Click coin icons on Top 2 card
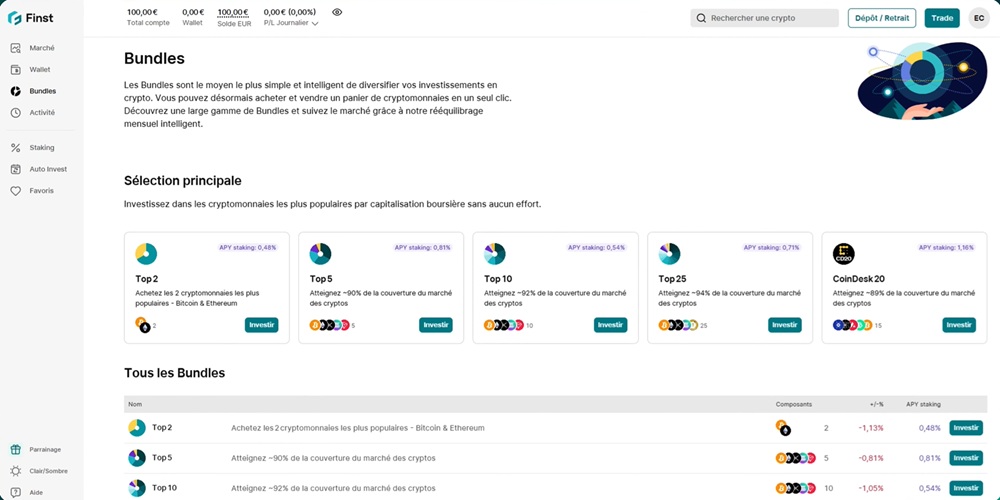 (x=143, y=325)
